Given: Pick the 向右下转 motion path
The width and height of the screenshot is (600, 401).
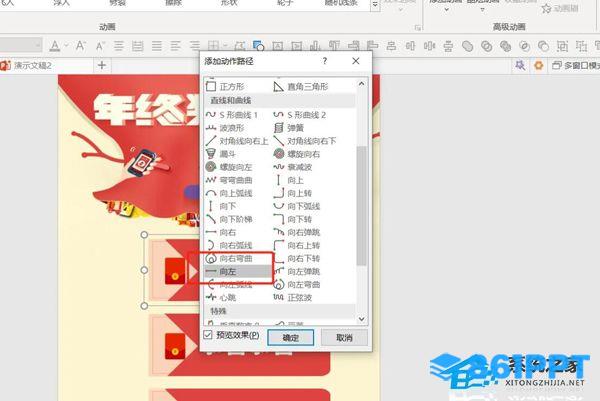Looking at the screenshot, I should click(x=297, y=258).
